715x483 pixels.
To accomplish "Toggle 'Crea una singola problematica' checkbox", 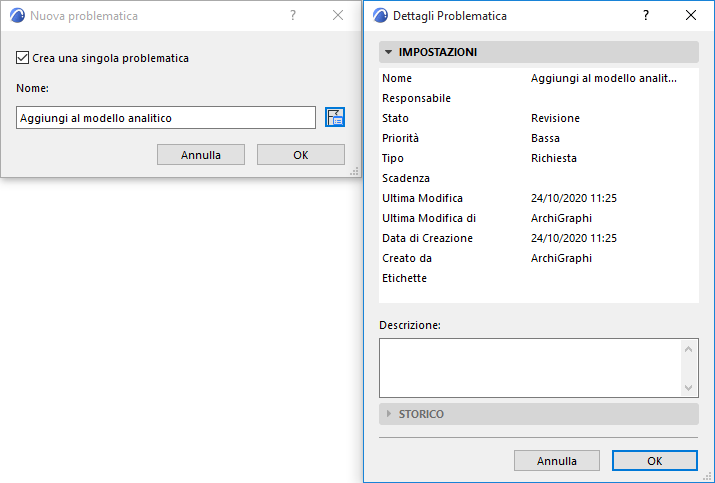I will [x=24, y=58].
